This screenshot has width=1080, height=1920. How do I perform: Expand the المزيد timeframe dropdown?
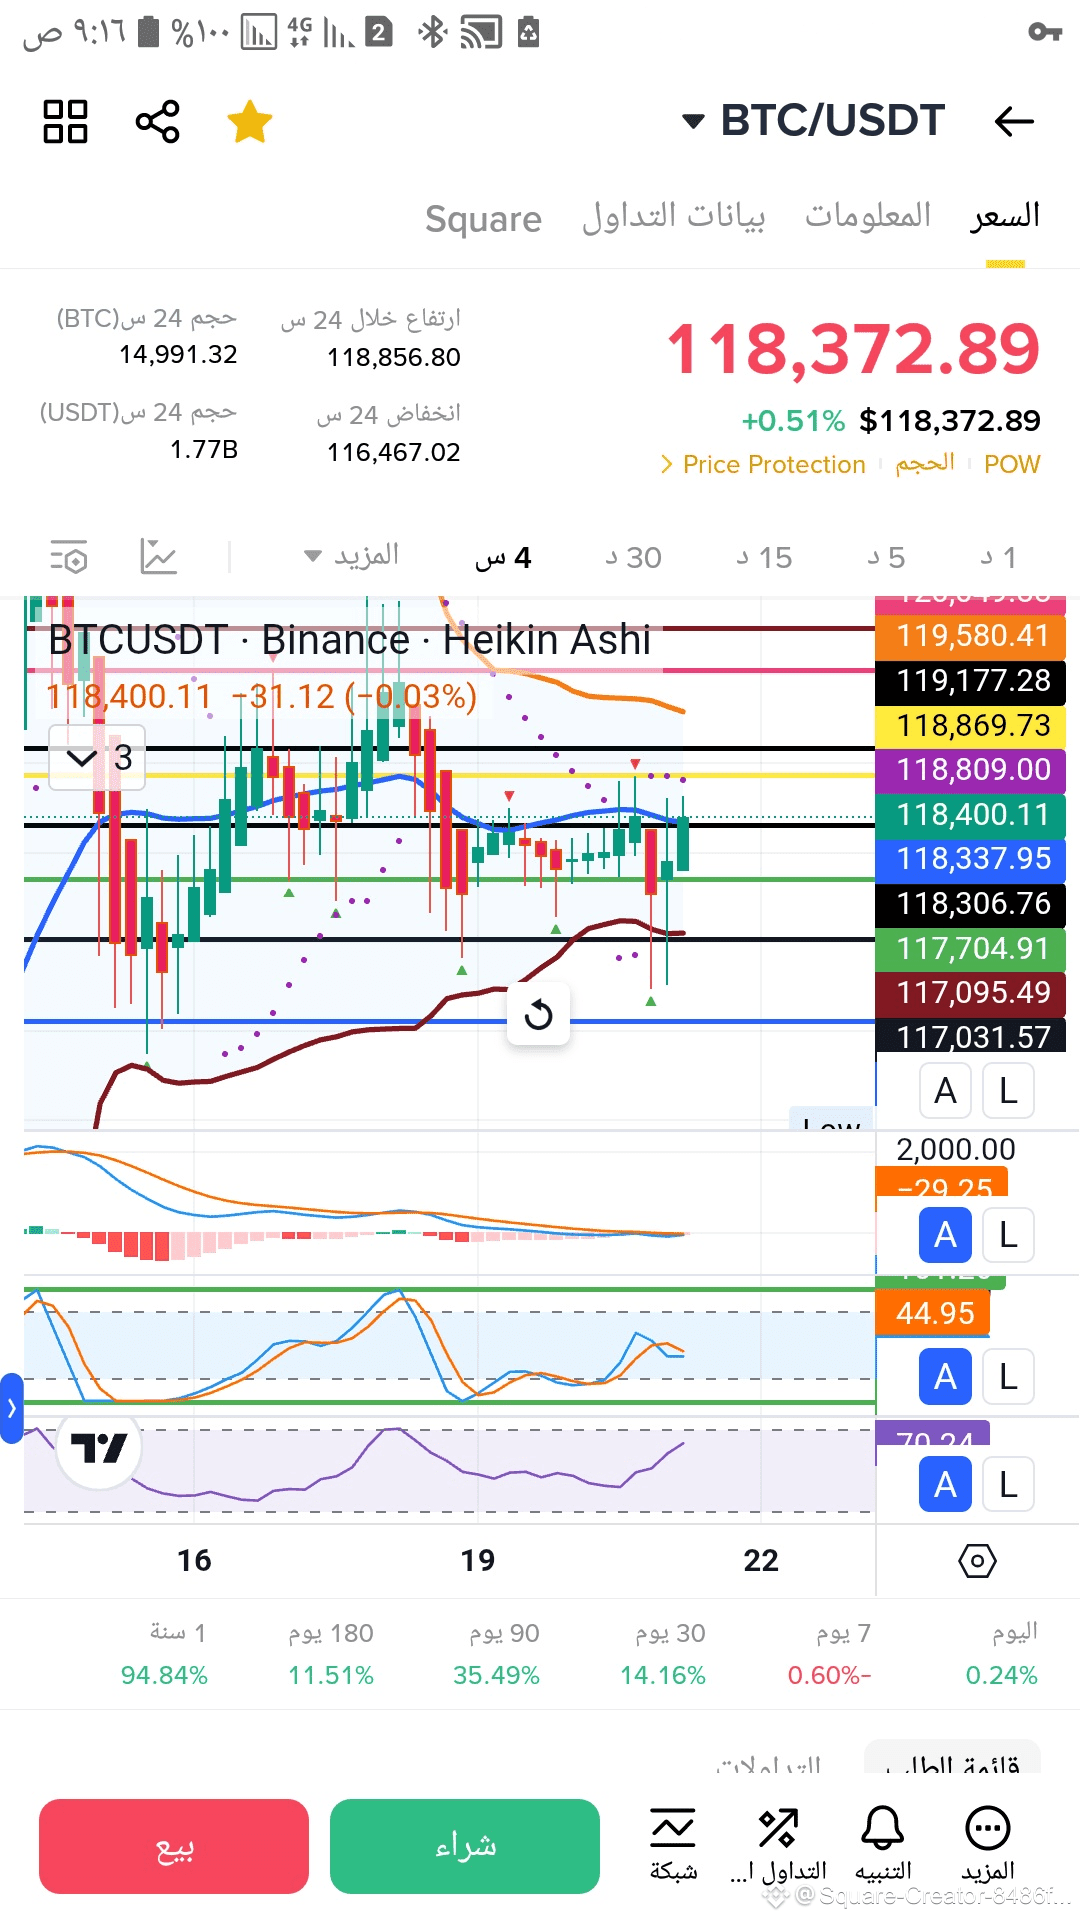[352, 556]
